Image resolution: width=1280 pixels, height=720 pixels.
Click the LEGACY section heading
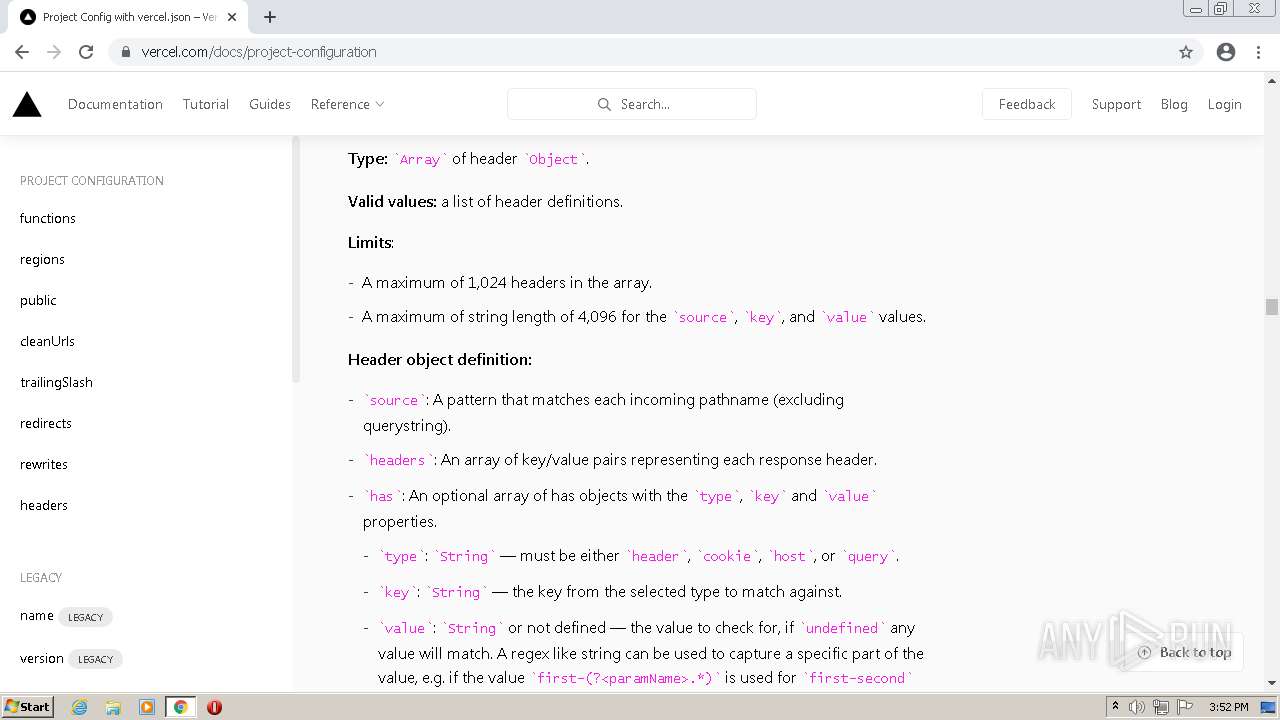[41, 578]
